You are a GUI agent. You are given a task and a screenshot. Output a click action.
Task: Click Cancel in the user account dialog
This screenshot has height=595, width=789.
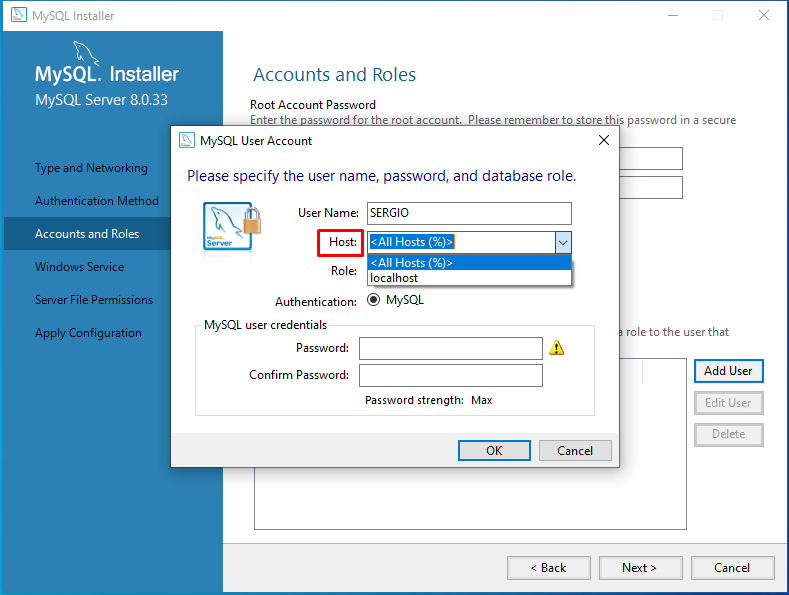[574, 451]
